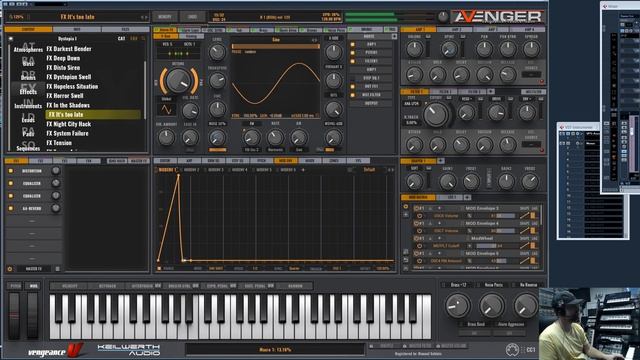Select the Instruments category icon
Image resolution: width=640 pixels, height=360 pixels.
(28, 104)
